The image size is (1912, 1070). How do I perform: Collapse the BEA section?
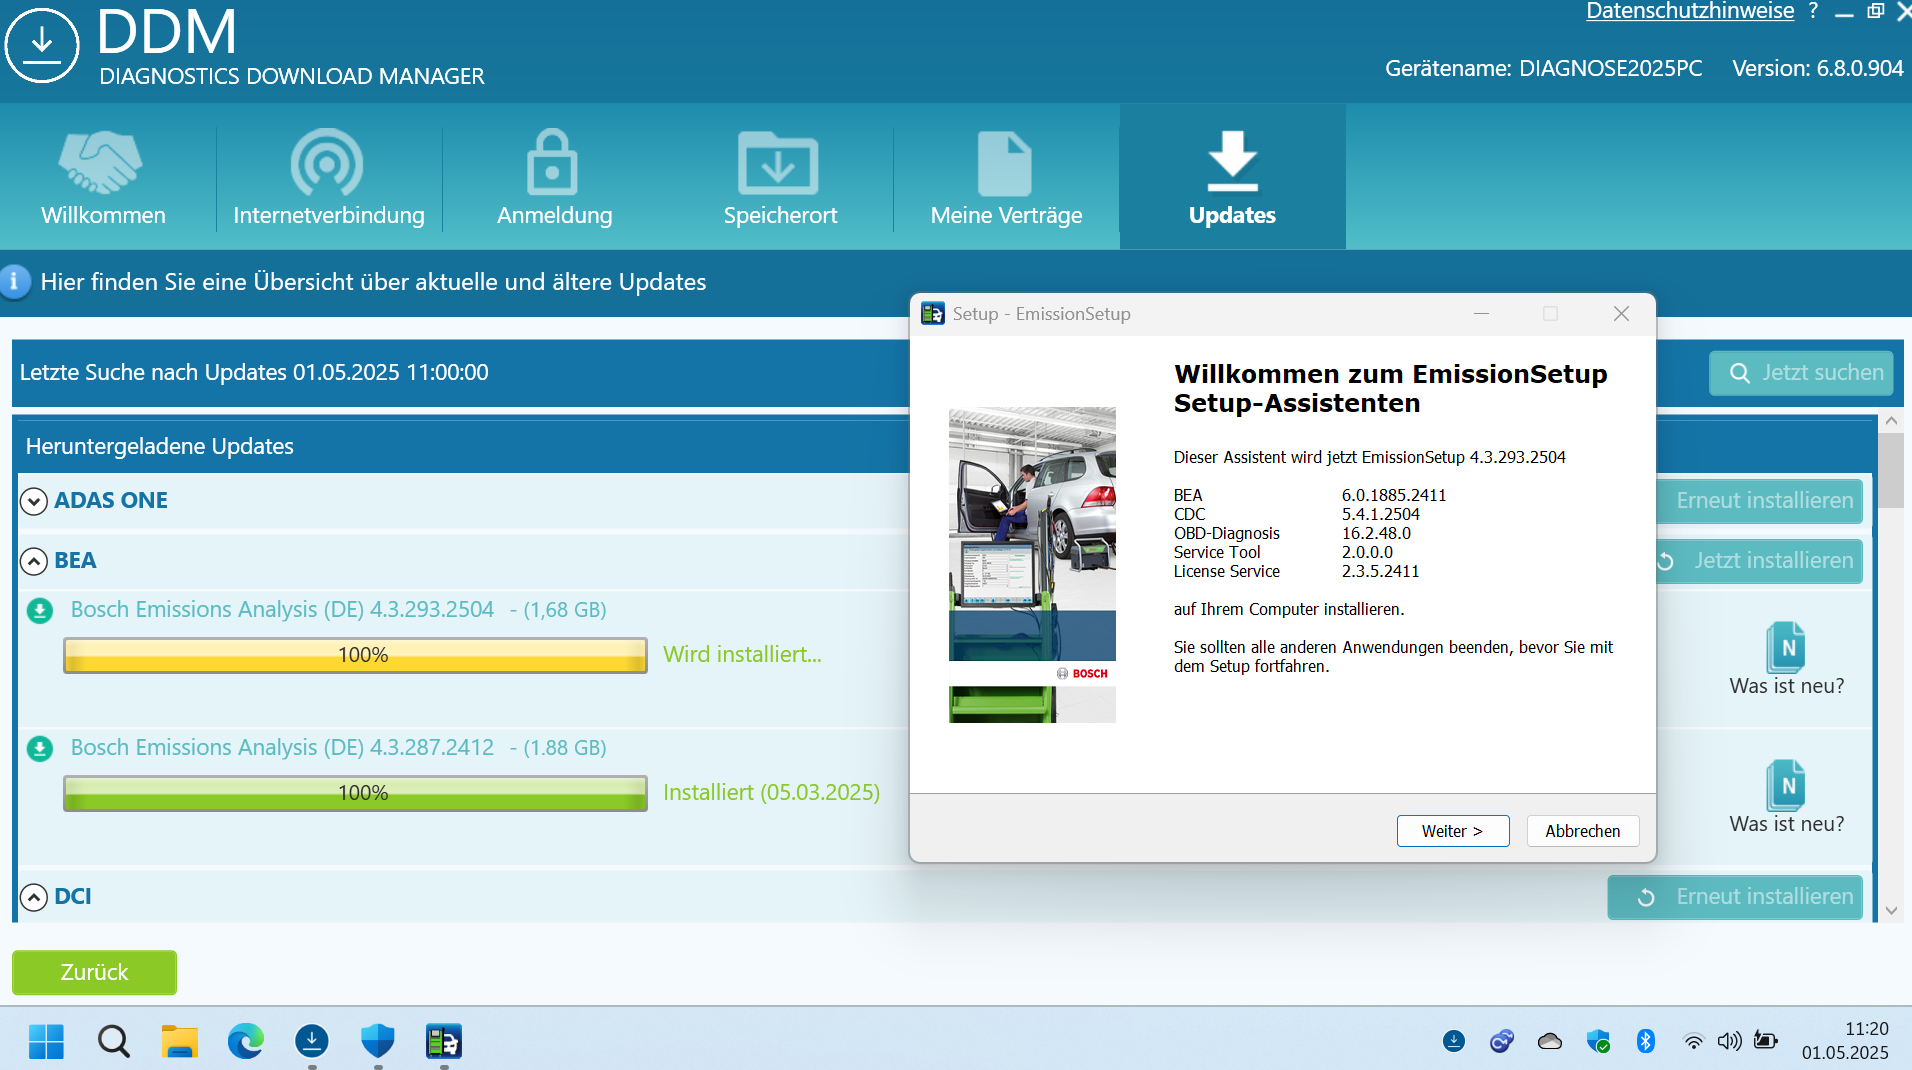click(x=34, y=561)
